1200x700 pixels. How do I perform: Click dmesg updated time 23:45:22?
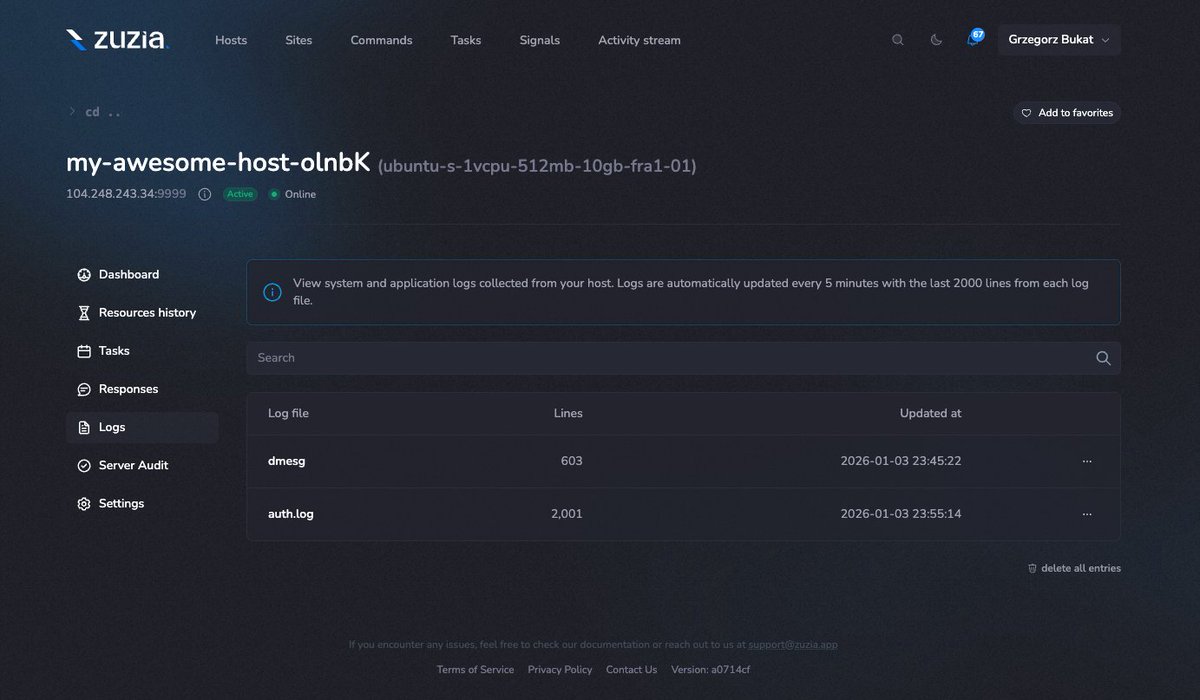pos(901,461)
